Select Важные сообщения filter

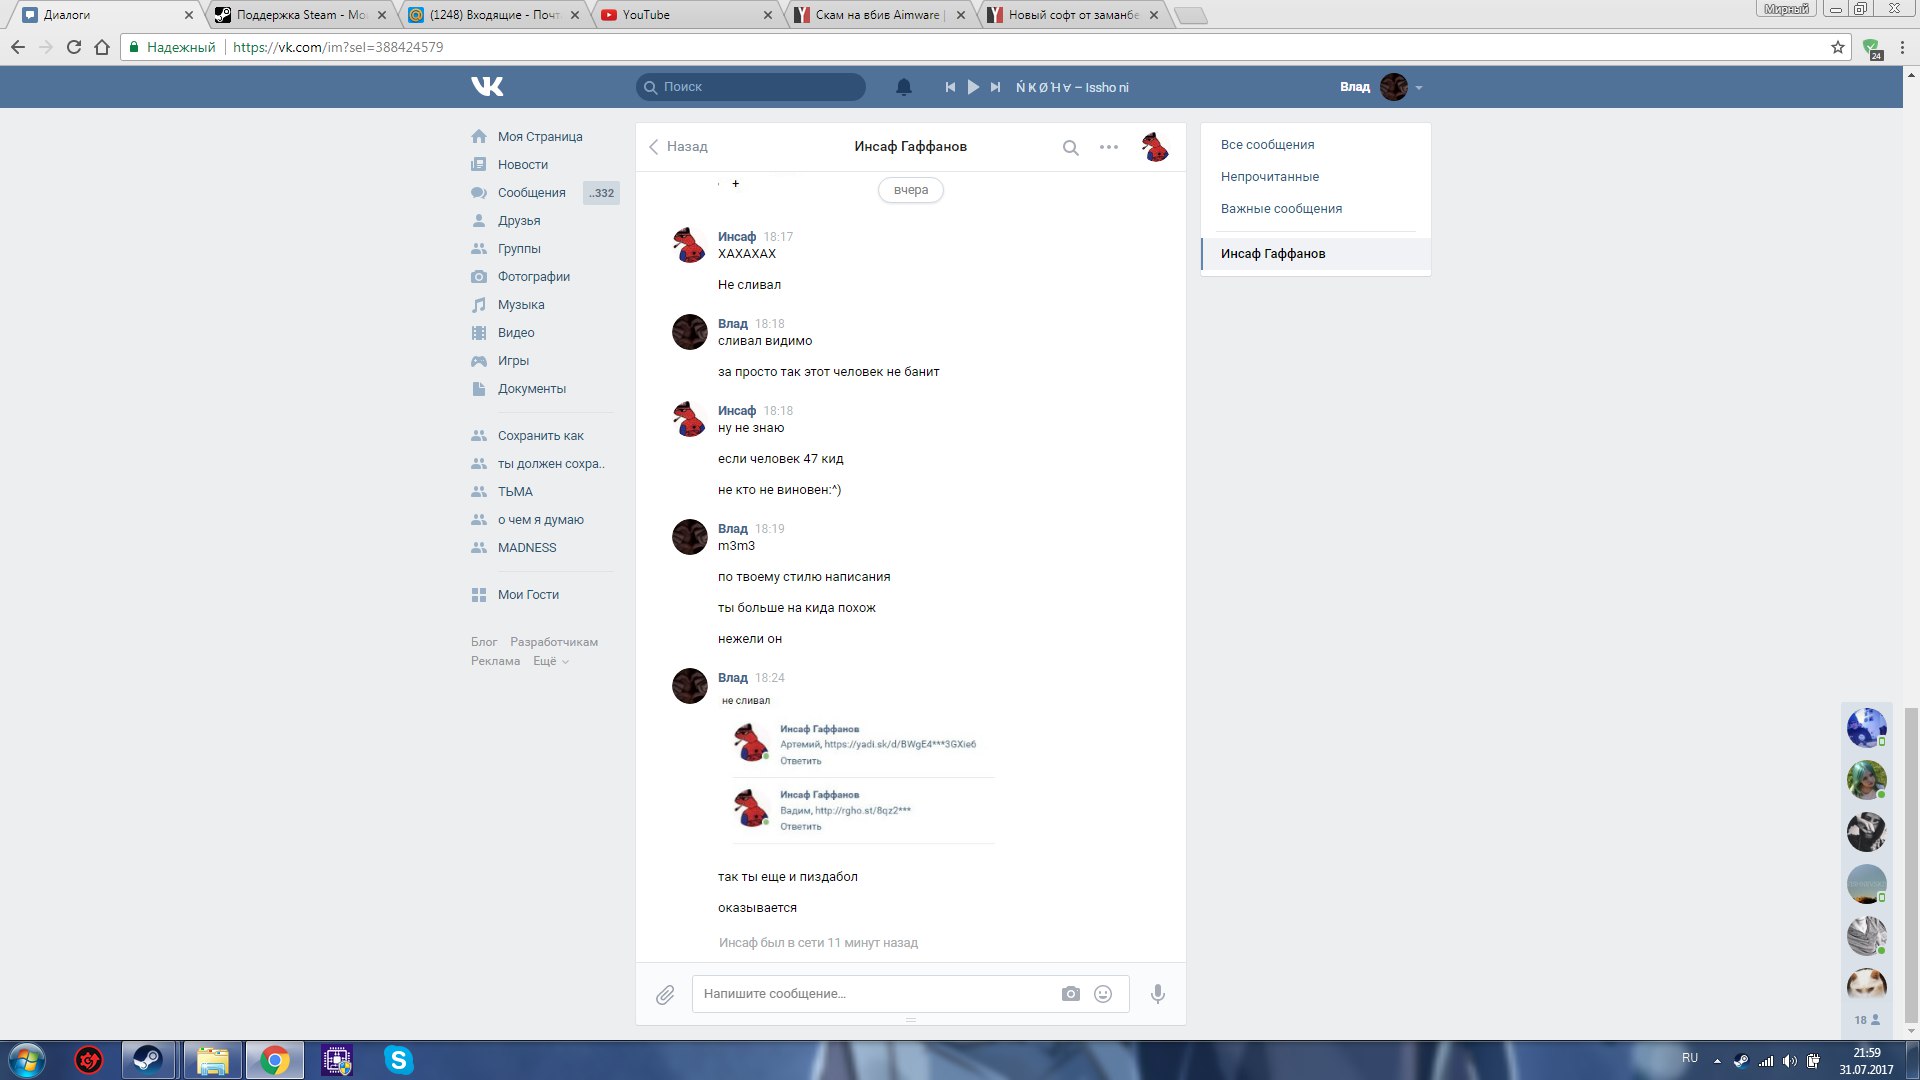1281,209
